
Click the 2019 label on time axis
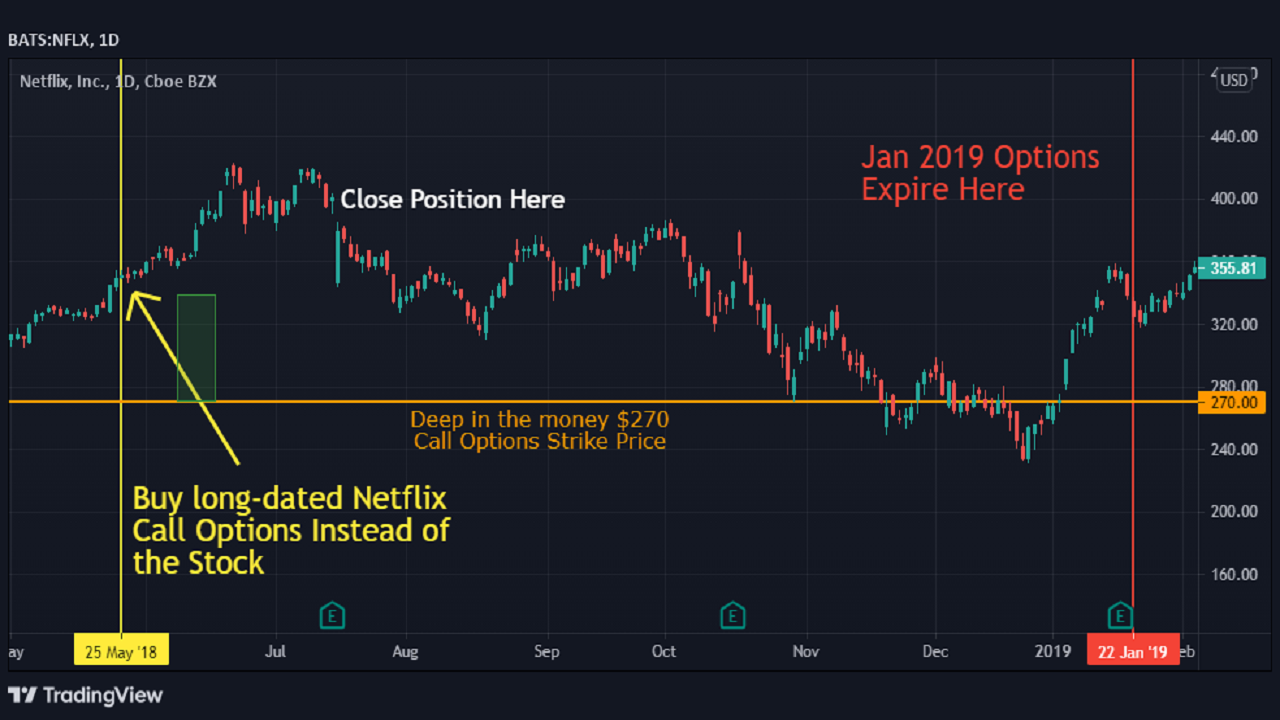tap(1052, 651)
